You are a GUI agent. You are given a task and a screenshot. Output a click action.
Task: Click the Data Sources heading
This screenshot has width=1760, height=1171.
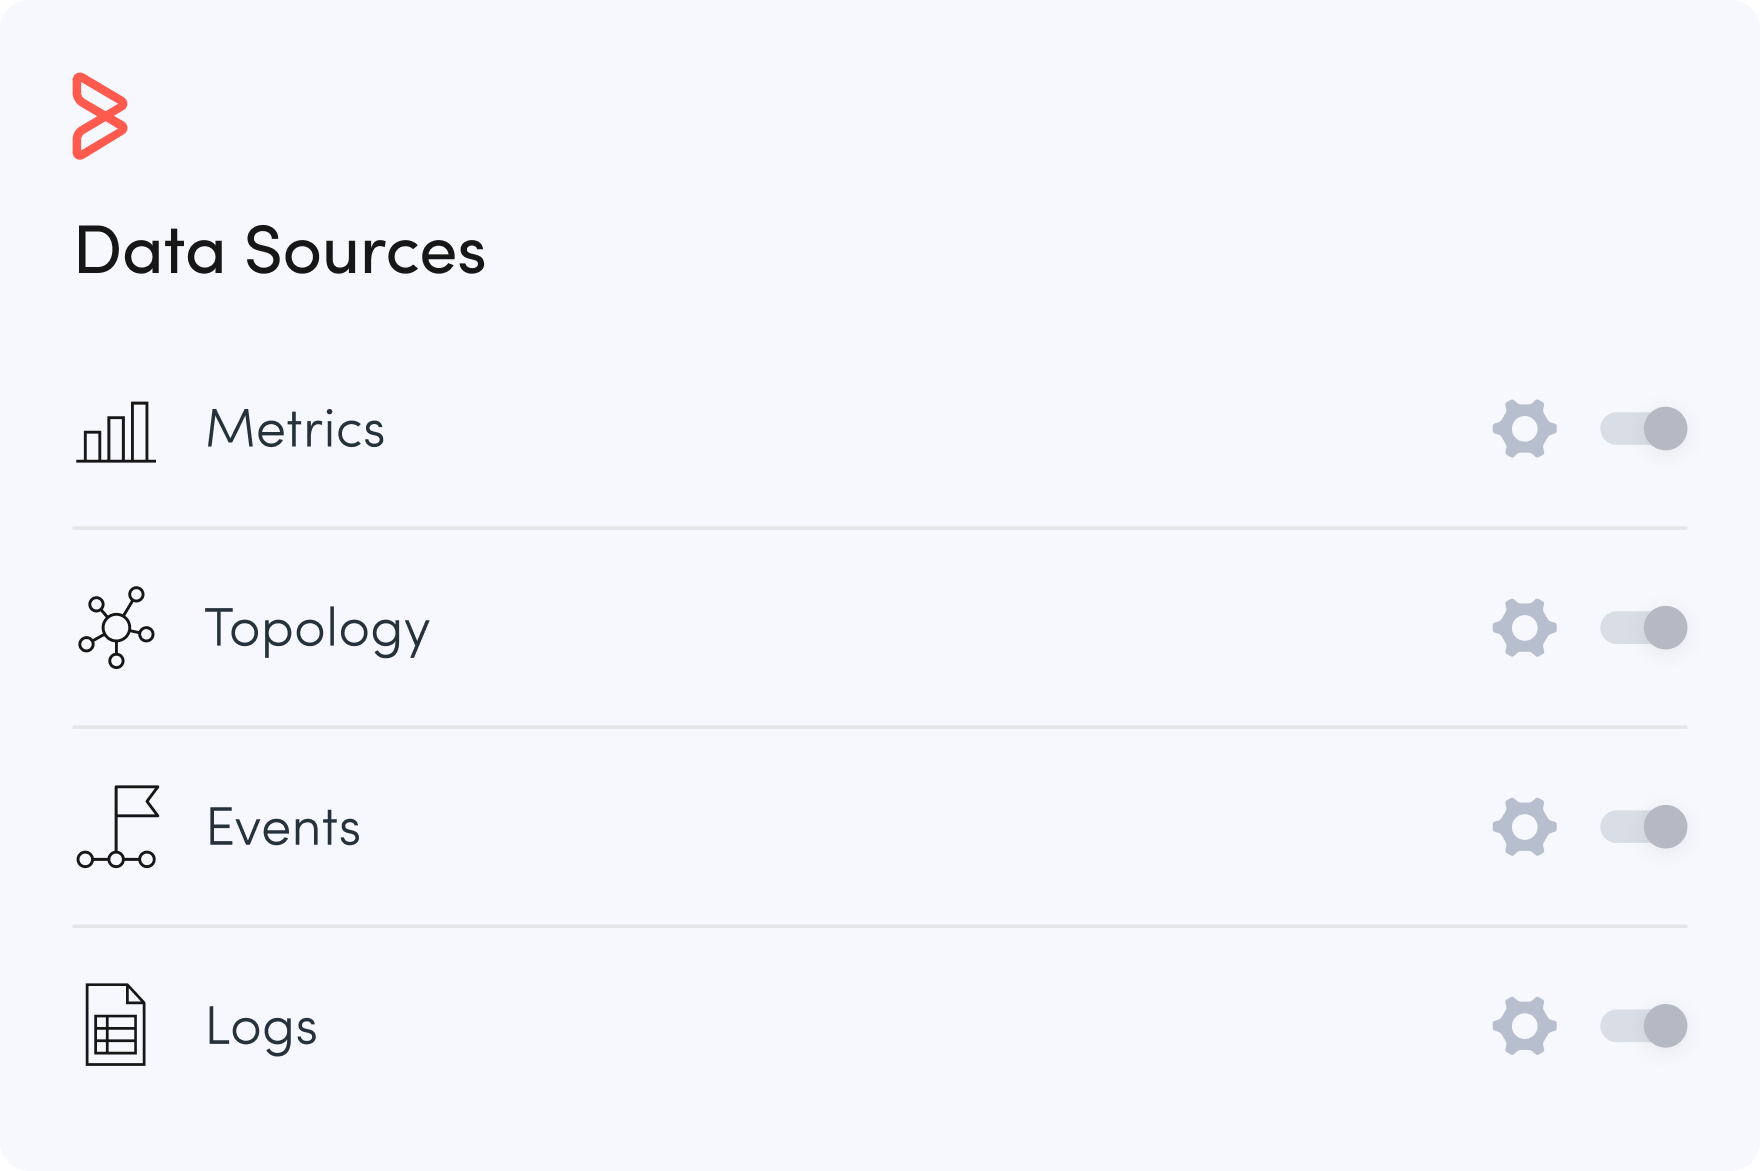click(280, 250)
